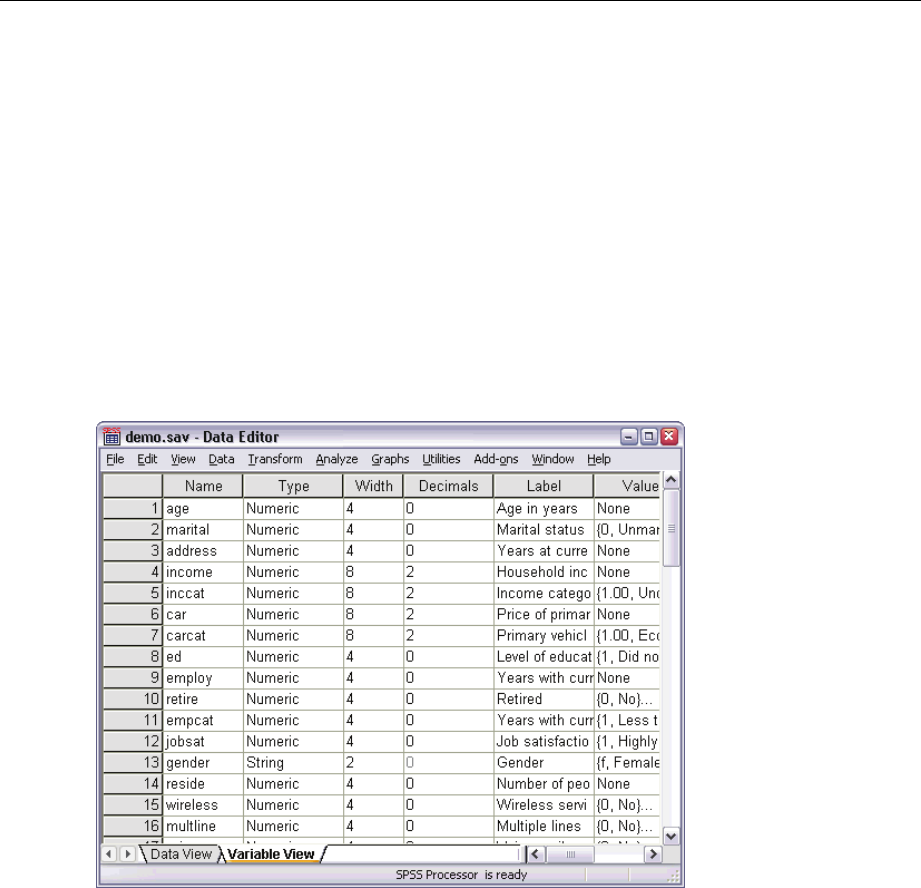This screenshot has width=921, height=888.
Task: Click the '{f, Female' values cell
Action: pos(627,763)
